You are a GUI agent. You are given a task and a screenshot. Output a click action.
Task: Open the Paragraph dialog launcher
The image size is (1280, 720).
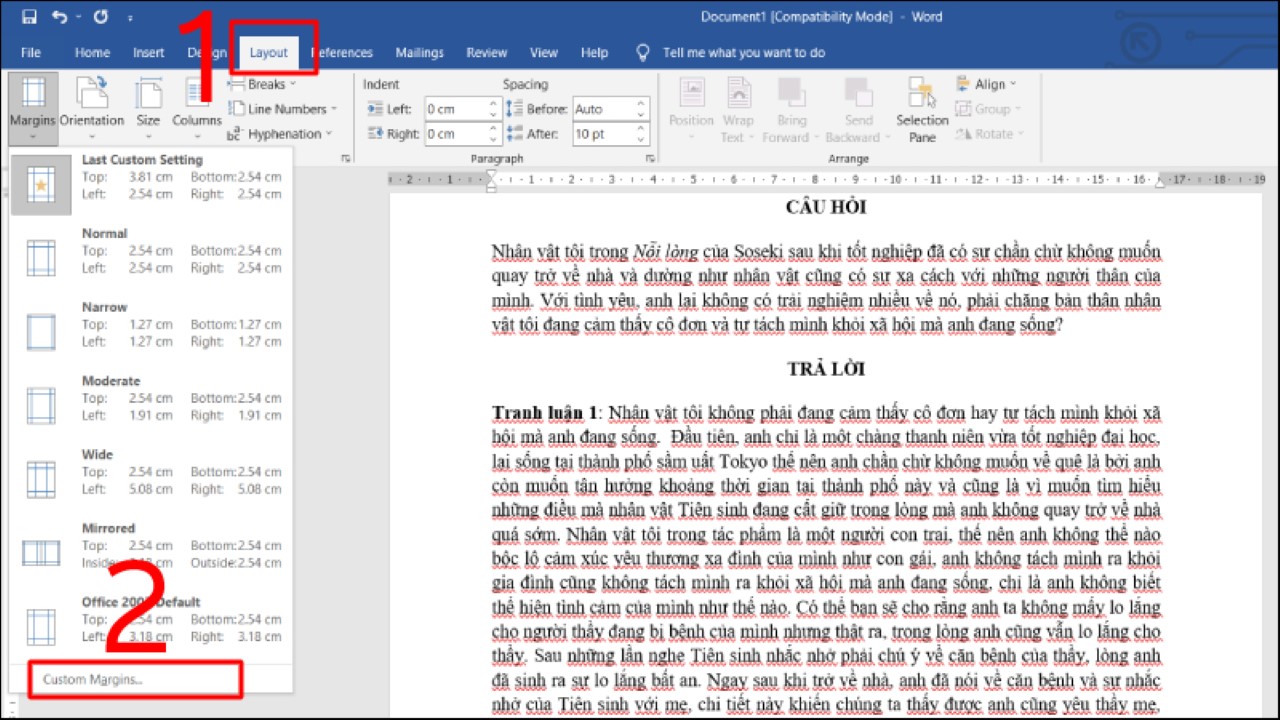click(x=650, y=158)
